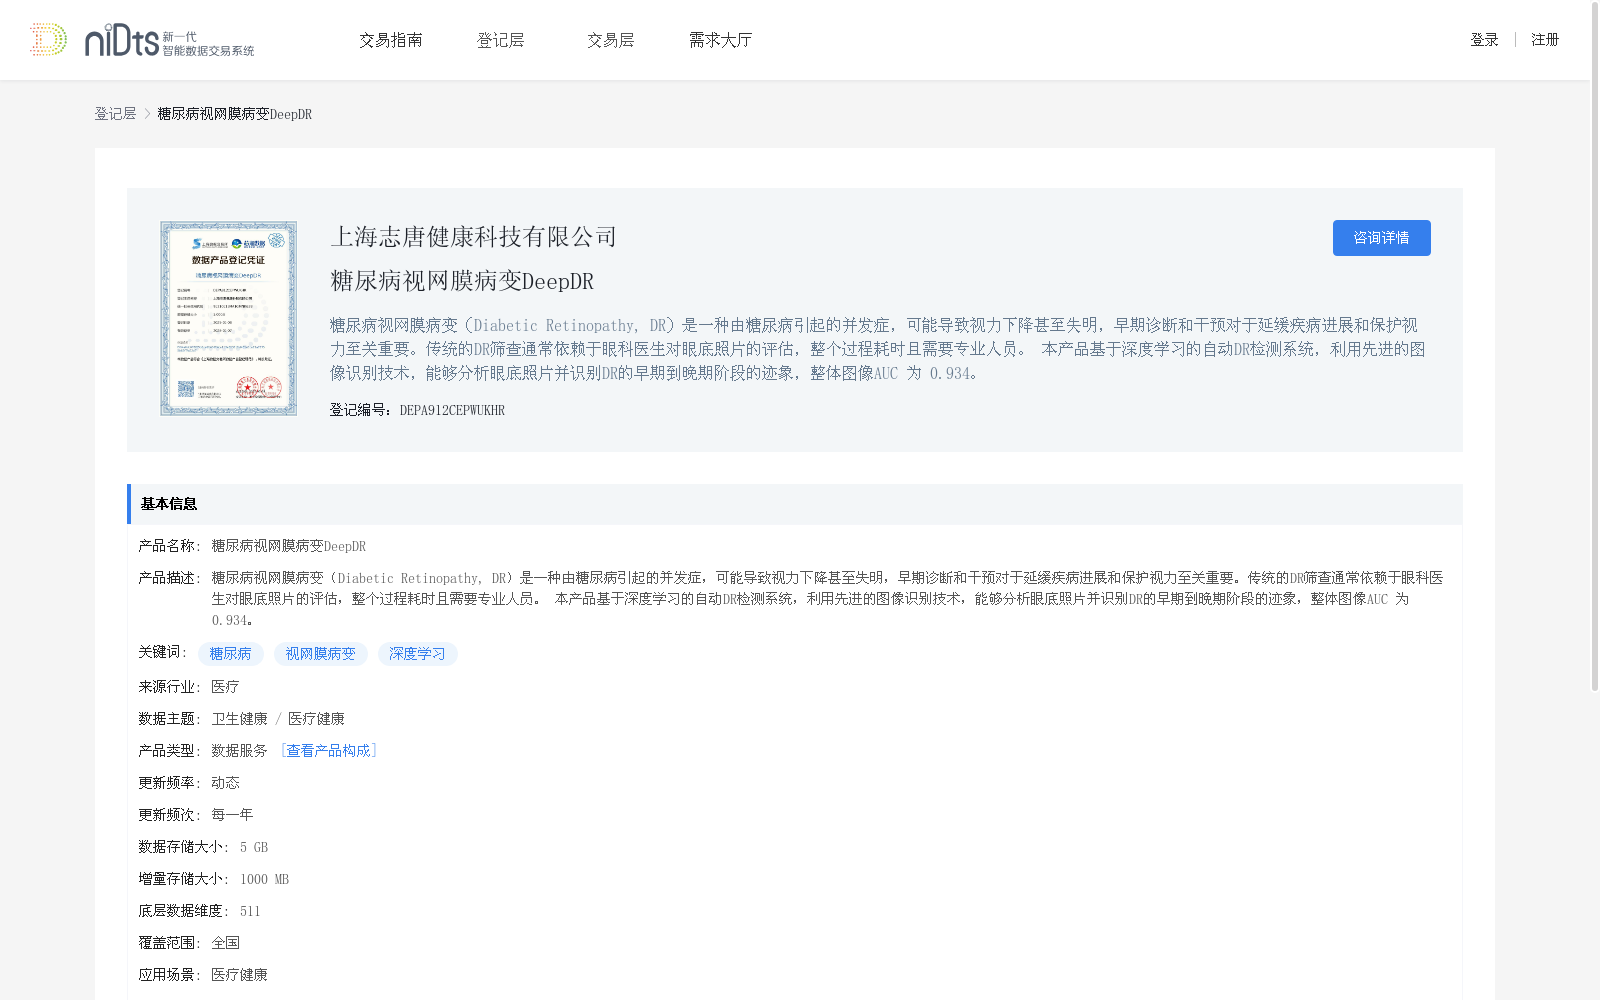Click the 来源行业 value 医疗

pyautogui.click(x=225, y=687)
